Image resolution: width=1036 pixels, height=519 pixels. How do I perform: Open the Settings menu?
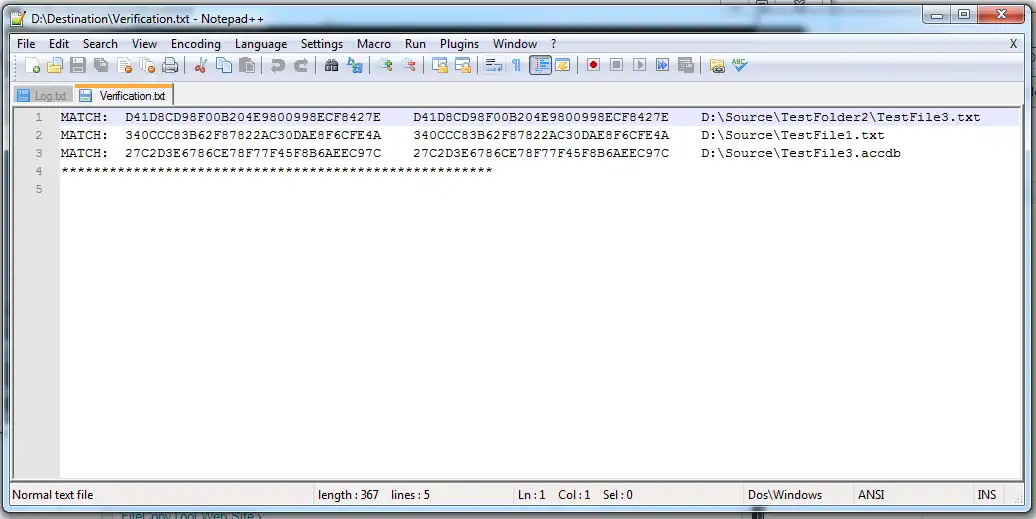coord(322,44)
